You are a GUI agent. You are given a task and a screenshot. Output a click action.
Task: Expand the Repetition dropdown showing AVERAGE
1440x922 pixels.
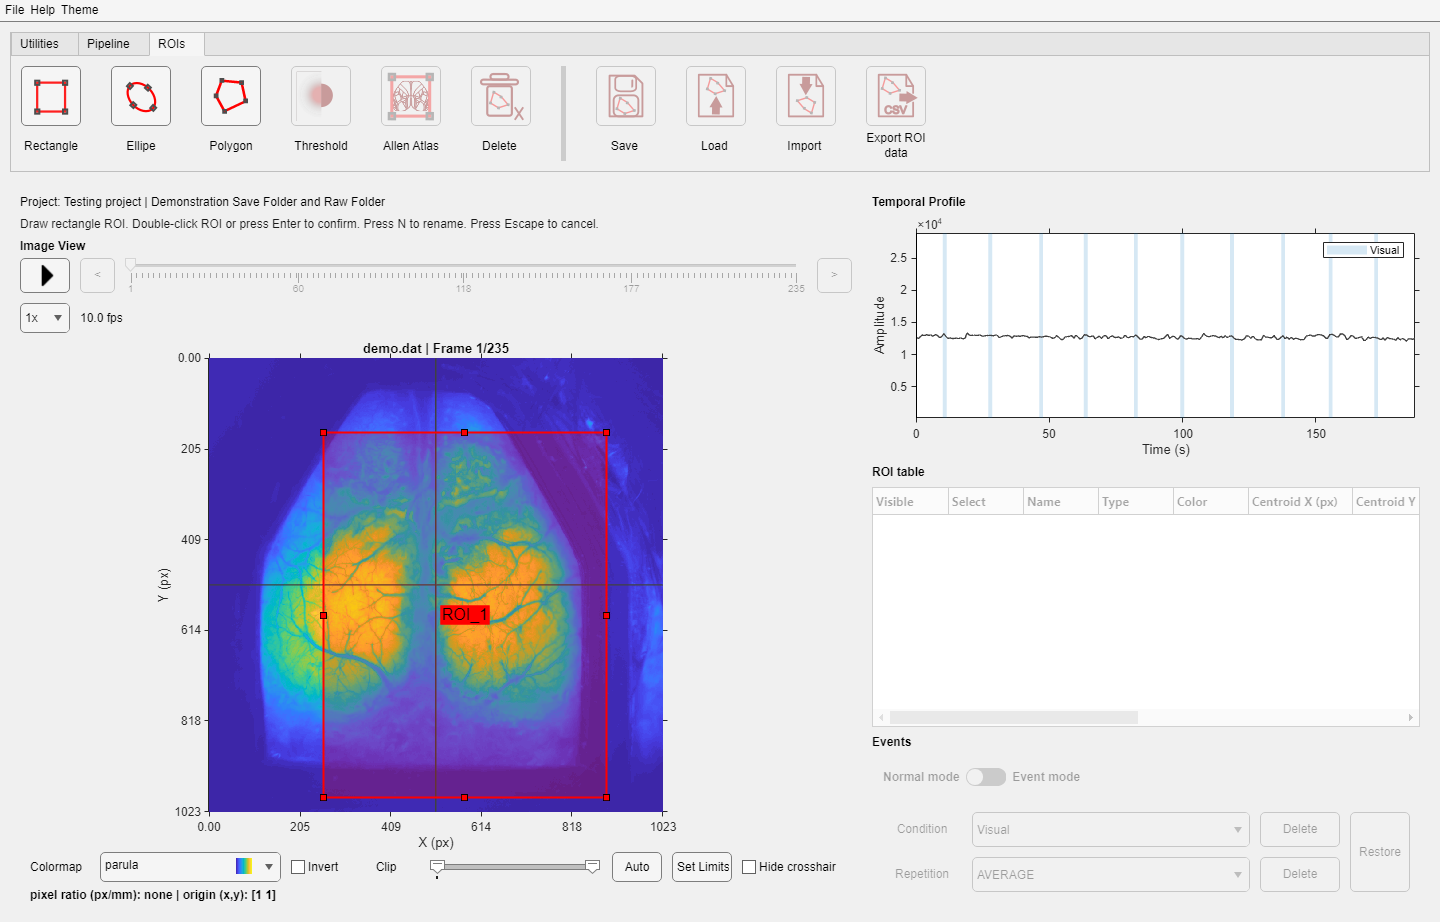(x=1111, y=874)
